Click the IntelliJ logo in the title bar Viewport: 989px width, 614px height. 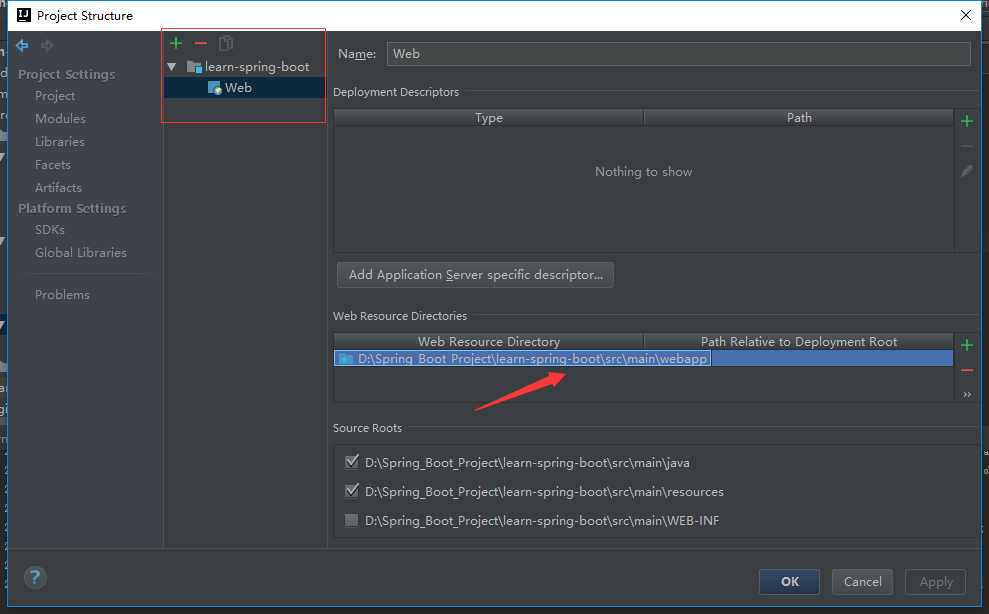pyautogui.click(x=24, y=15)
